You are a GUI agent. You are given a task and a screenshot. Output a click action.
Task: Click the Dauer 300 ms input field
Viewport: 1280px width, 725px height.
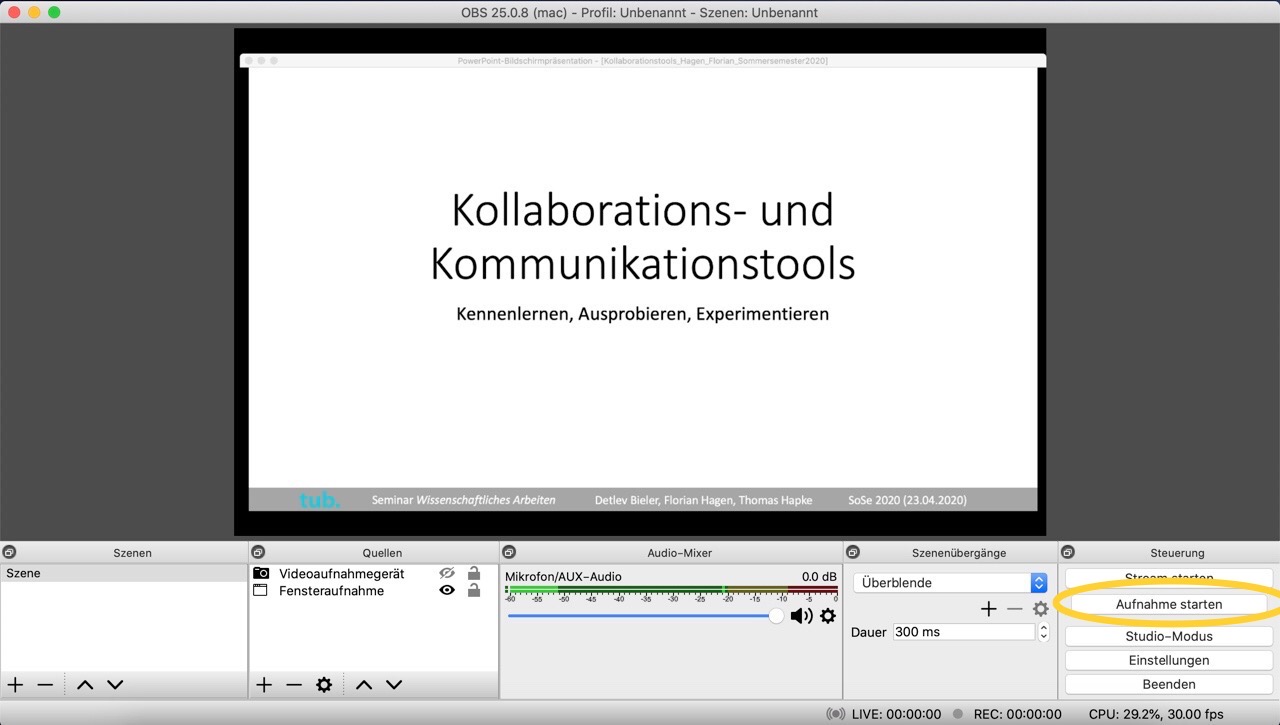click(x=962, y=632)
